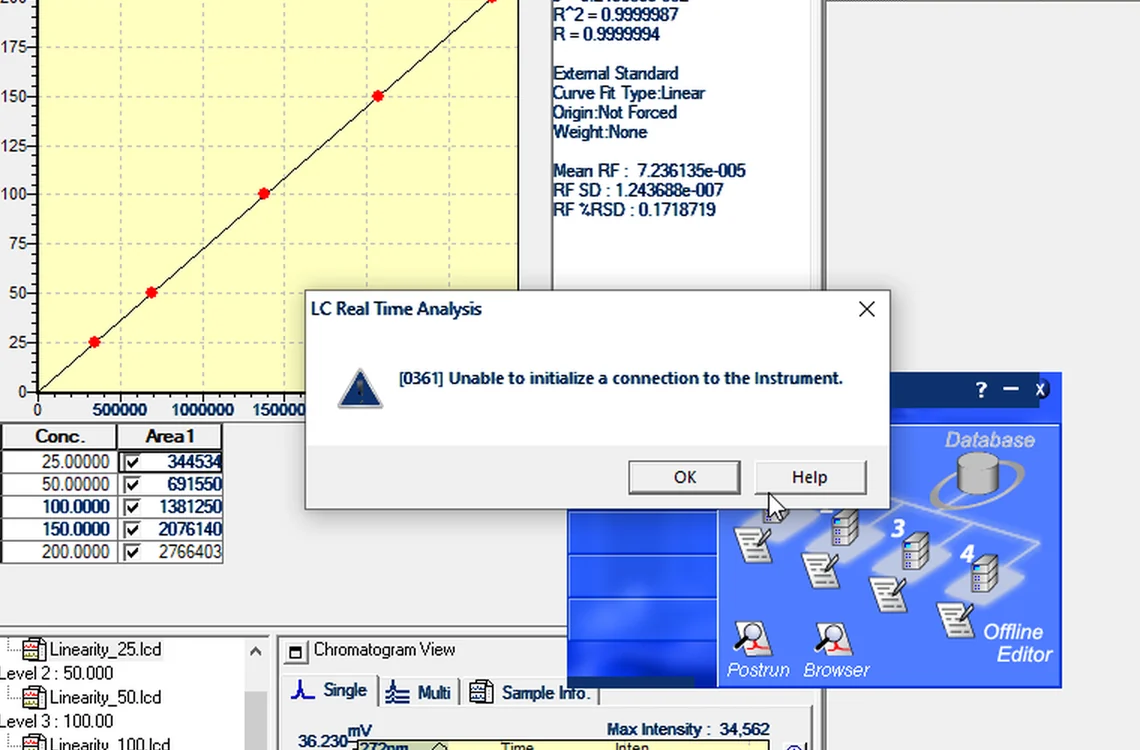Image resolution: width=1140 pixels, height=750 pixels.
Task: Close the LC Real Time Analysis dialog
Action: (x=867, y=310)
